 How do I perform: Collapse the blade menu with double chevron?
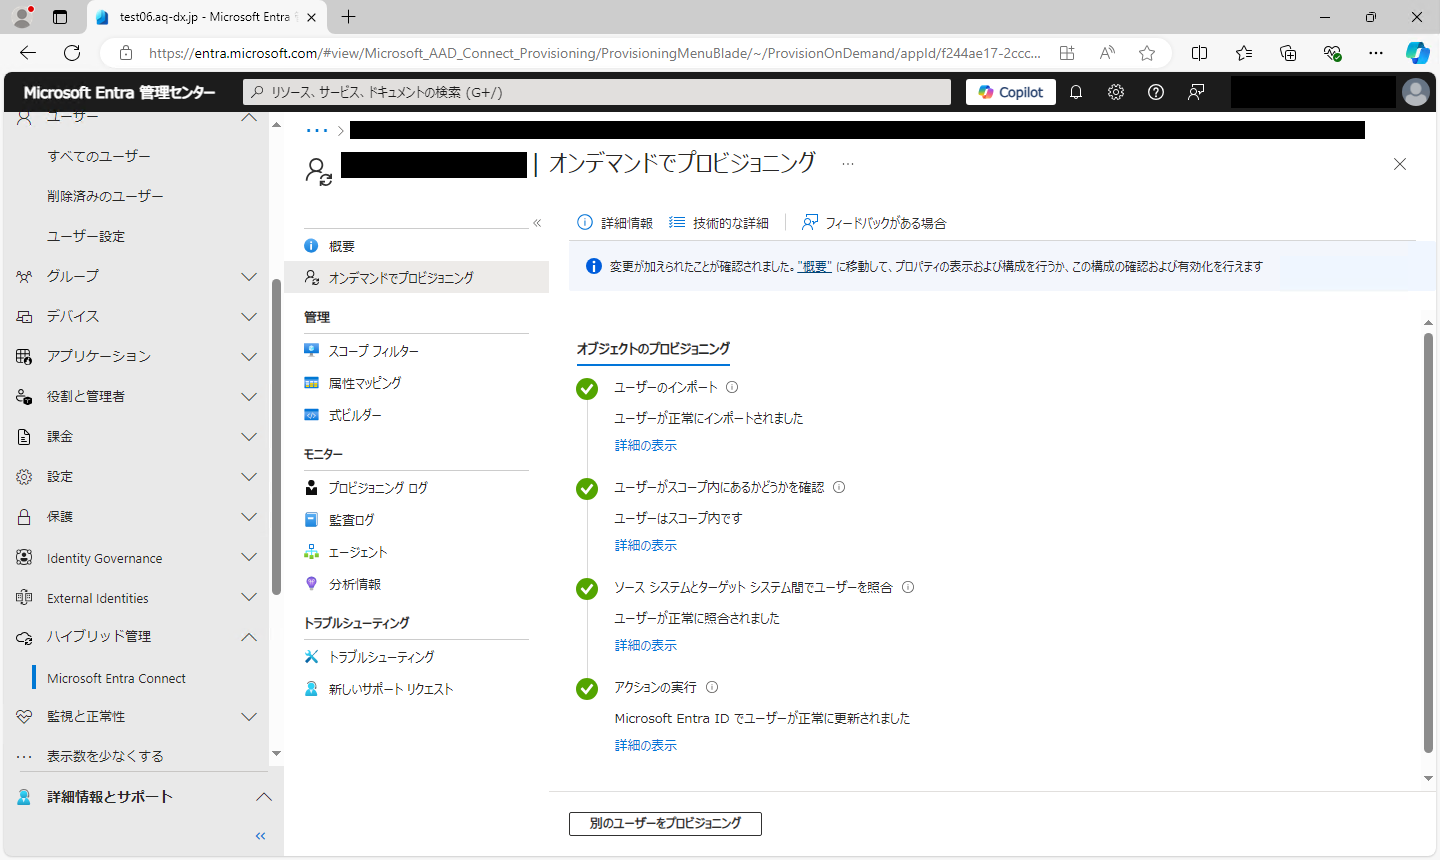coord(537,223)
